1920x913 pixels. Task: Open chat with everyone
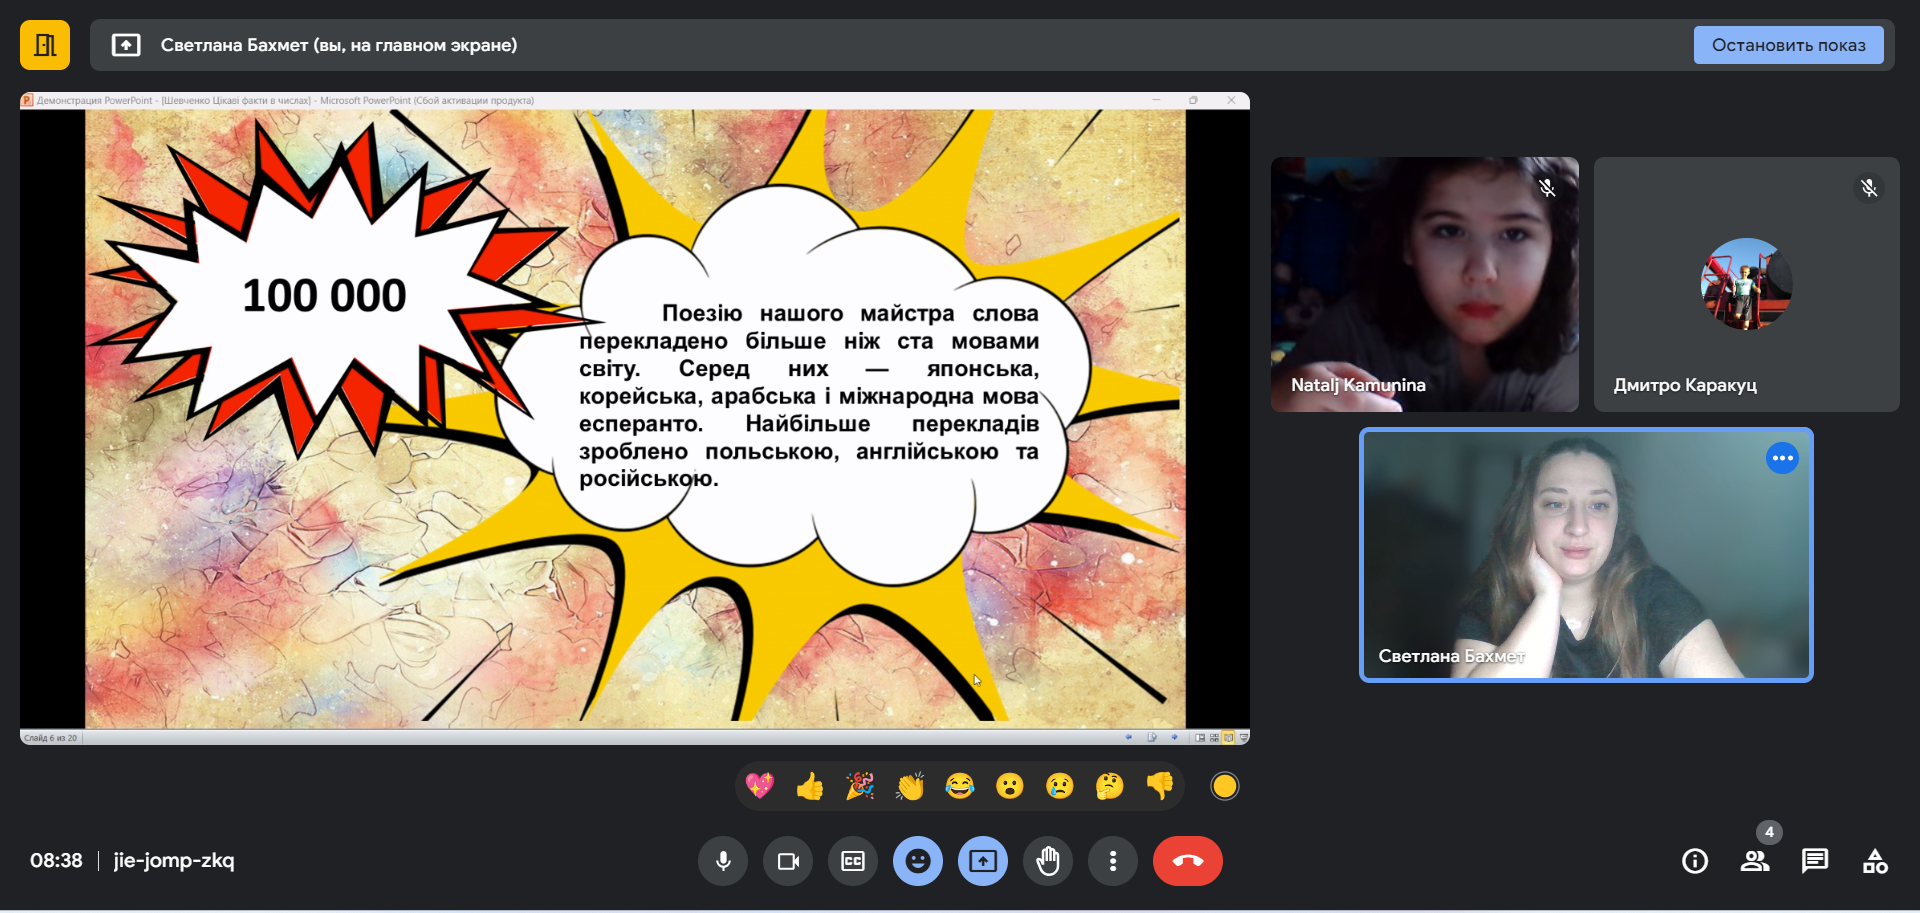tap(1815, 861)
